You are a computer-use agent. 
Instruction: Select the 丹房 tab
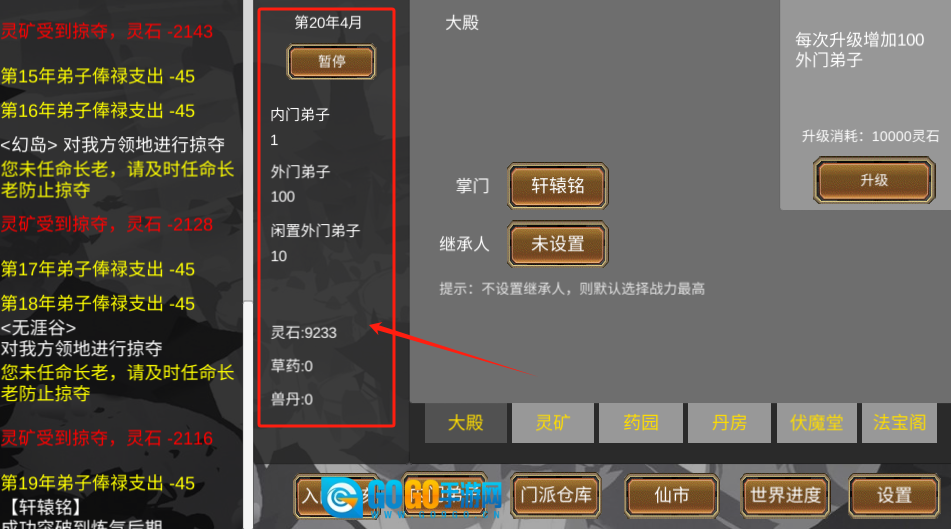click(x=729, y=422)
